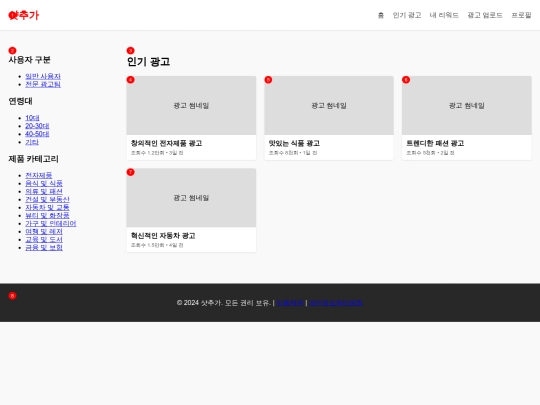Screen dimensions: 540x405
Task: Open thumbnail of 트렌디한 패션 광고
Action: click(x=467, y=105)
